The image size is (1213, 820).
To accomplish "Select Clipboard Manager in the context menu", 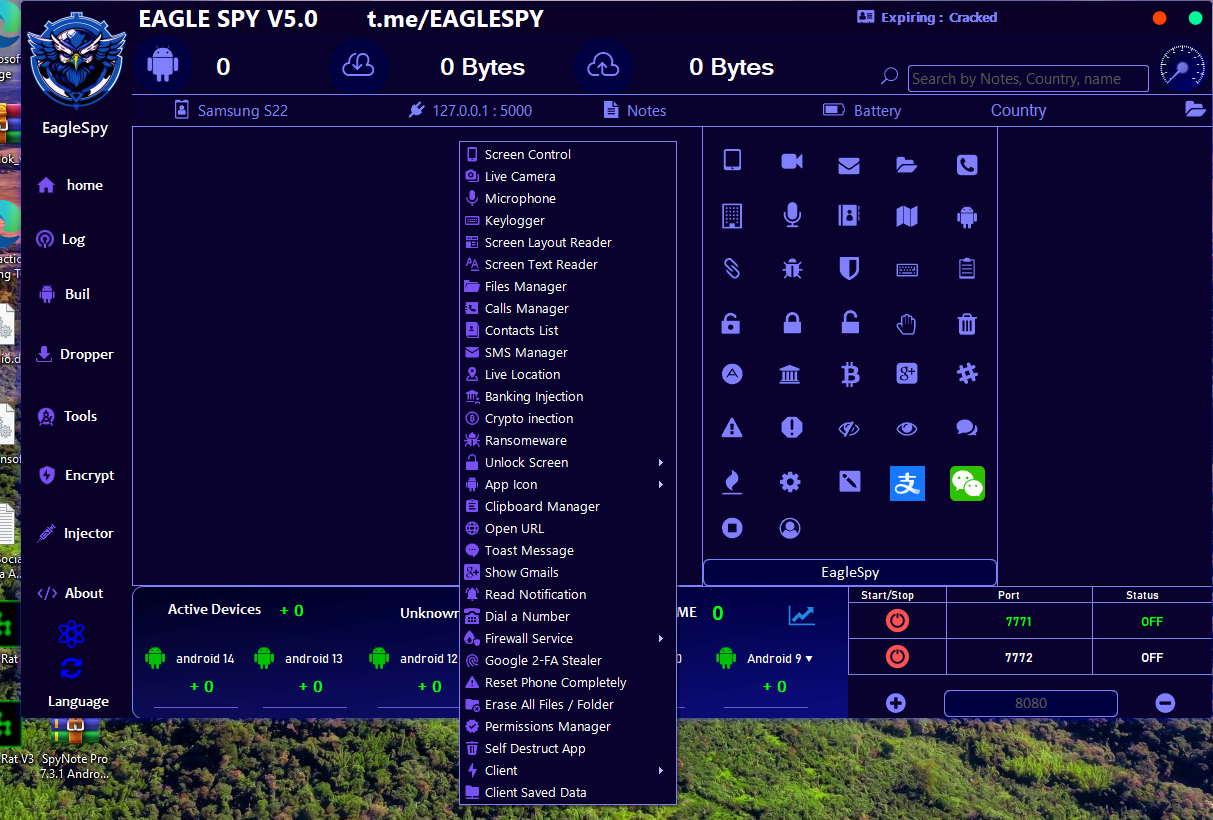I will click(542, 507).
